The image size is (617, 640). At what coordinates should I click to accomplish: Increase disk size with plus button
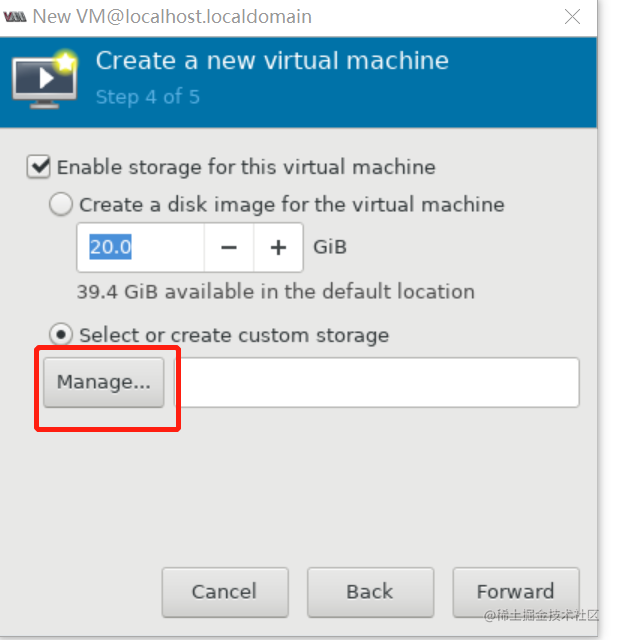[278, 247]
